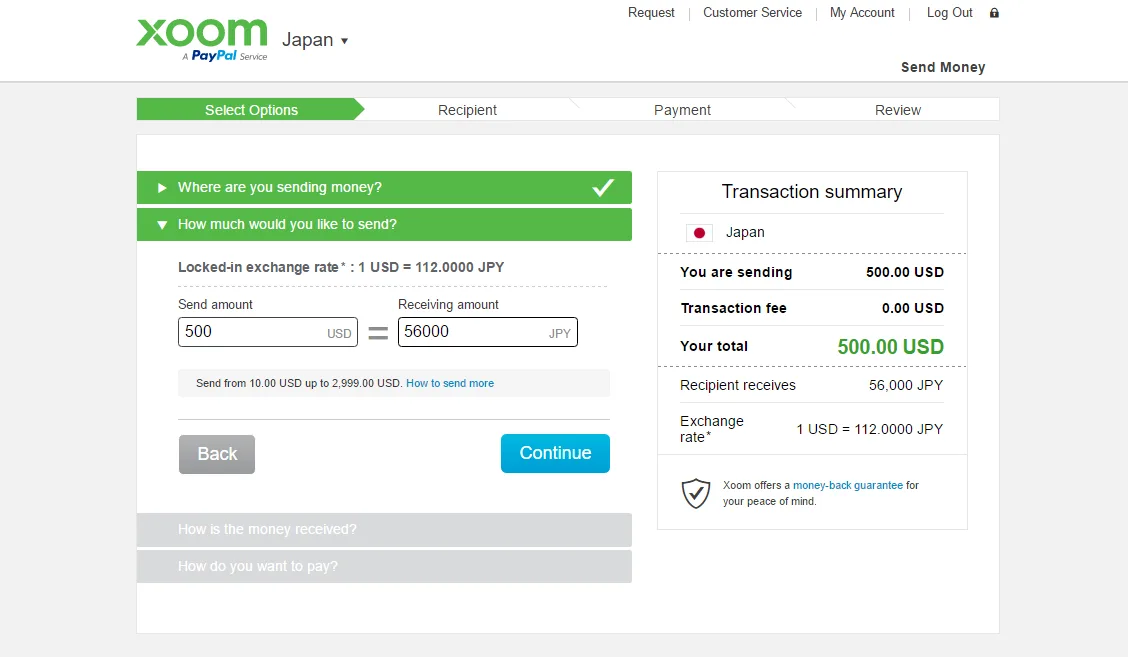Open the 'How to send more' link

[450, 384]
